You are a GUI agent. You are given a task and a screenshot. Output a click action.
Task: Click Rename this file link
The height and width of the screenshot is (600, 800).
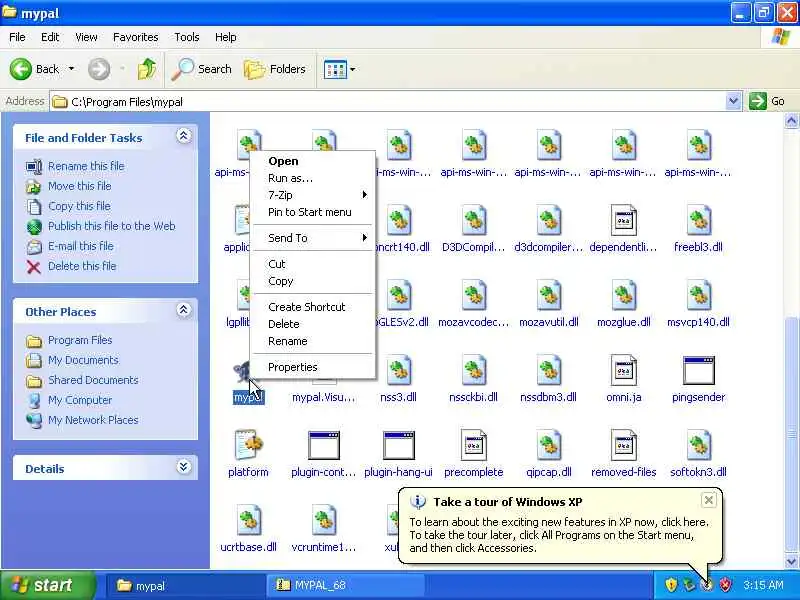coord(86,166)
